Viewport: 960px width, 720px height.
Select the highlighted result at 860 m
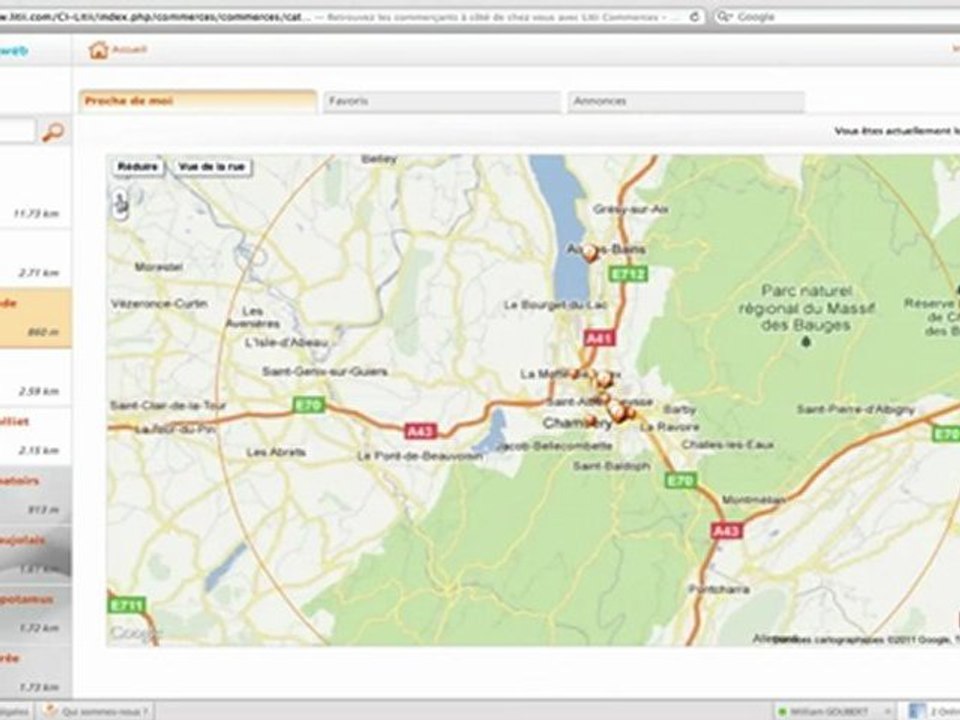pos(35,318)
